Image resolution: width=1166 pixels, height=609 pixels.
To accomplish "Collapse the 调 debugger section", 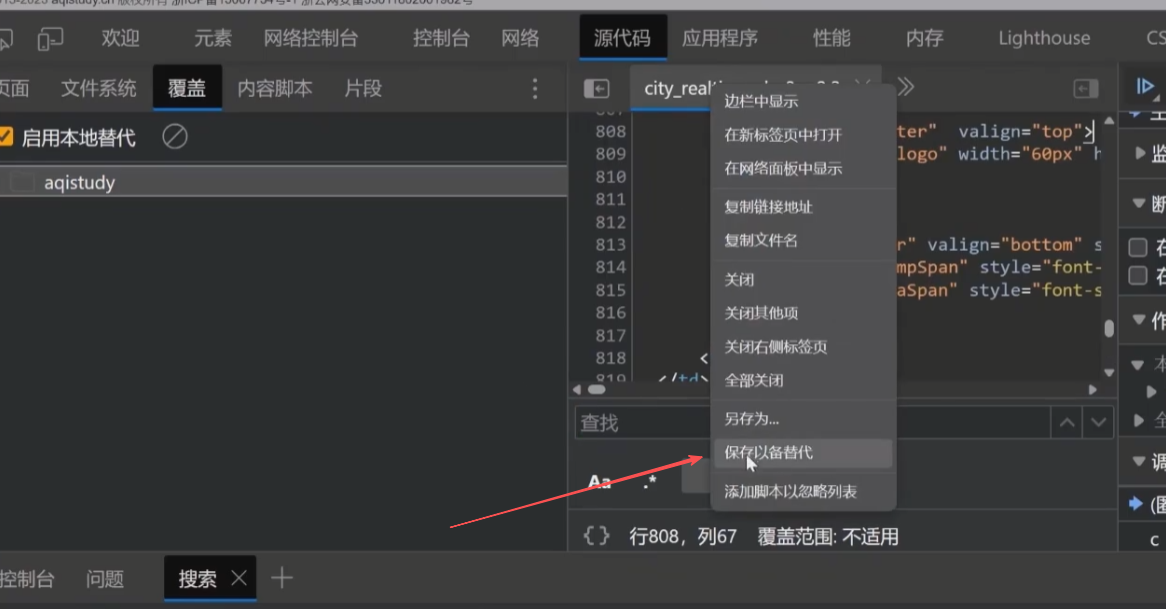I will coord(1138,462).
